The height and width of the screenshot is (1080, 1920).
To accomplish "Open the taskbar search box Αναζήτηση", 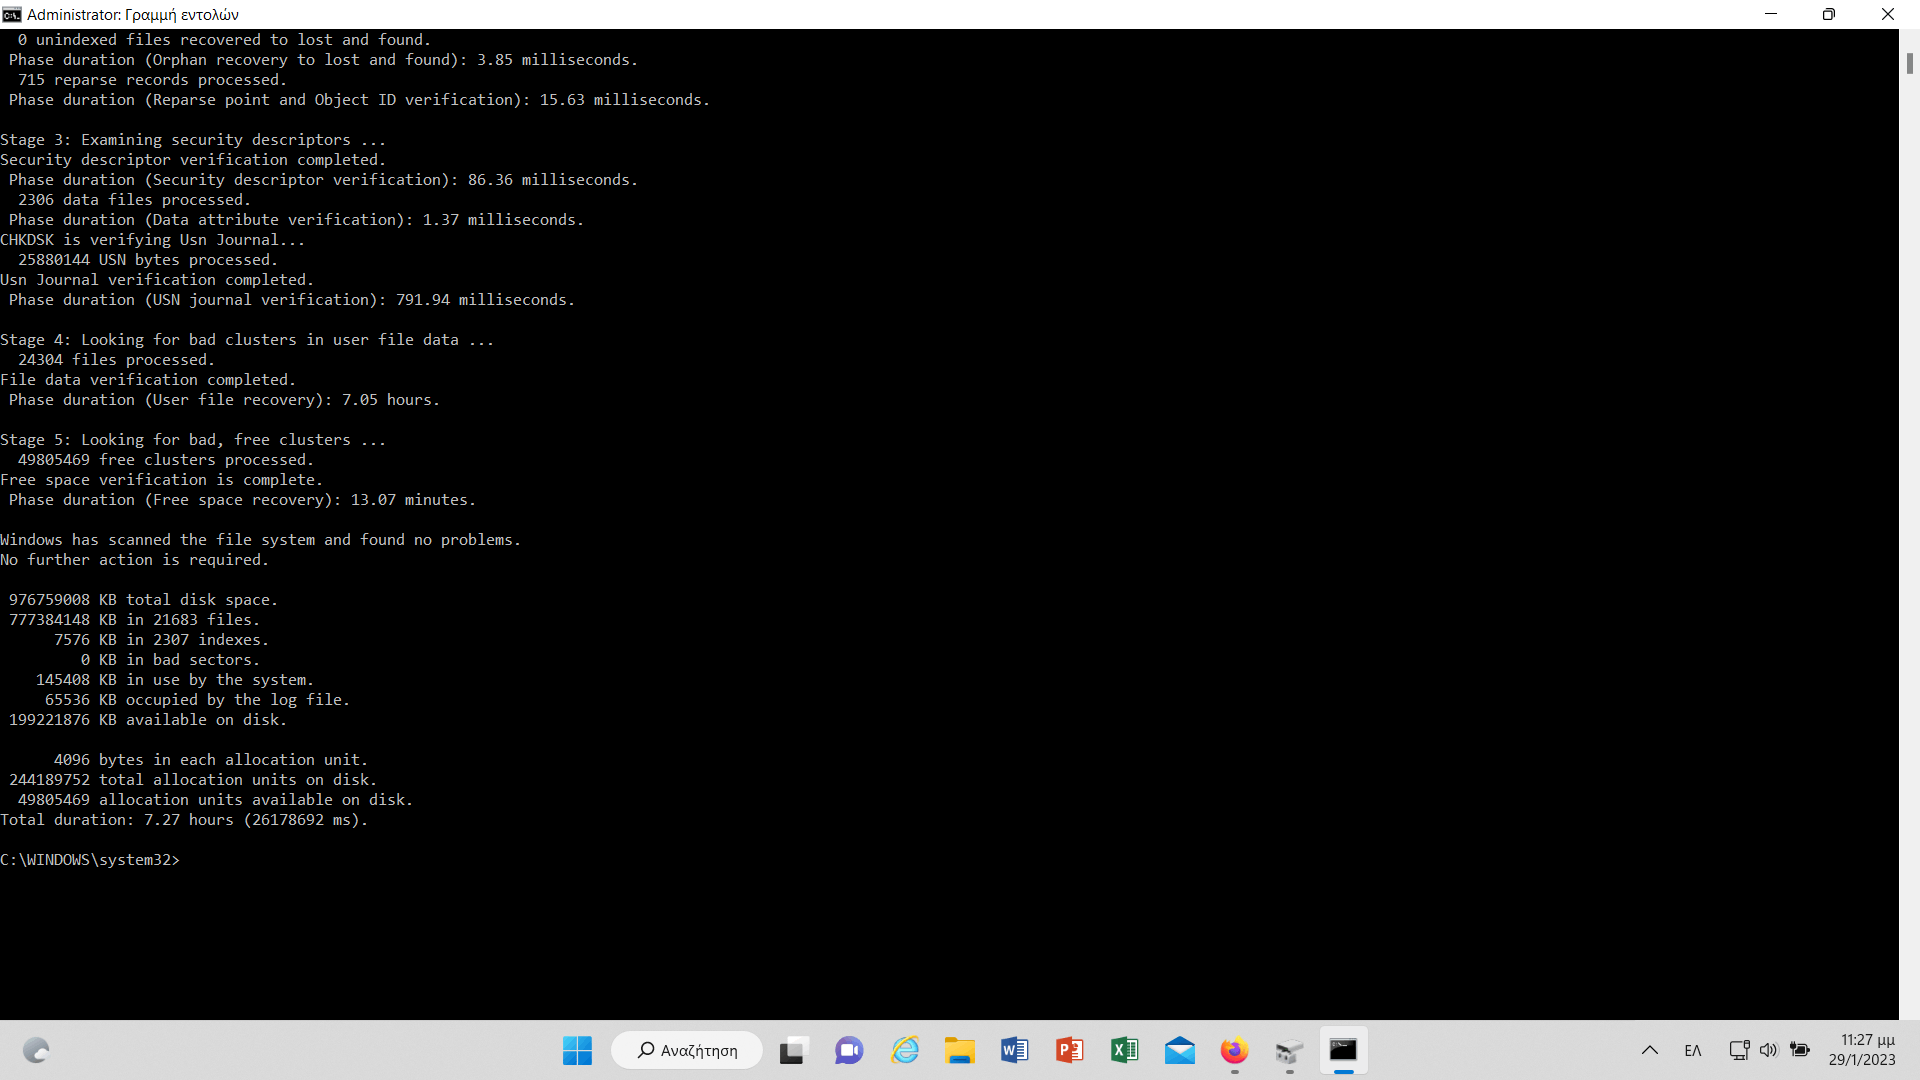I will [x=687, y=1050].
